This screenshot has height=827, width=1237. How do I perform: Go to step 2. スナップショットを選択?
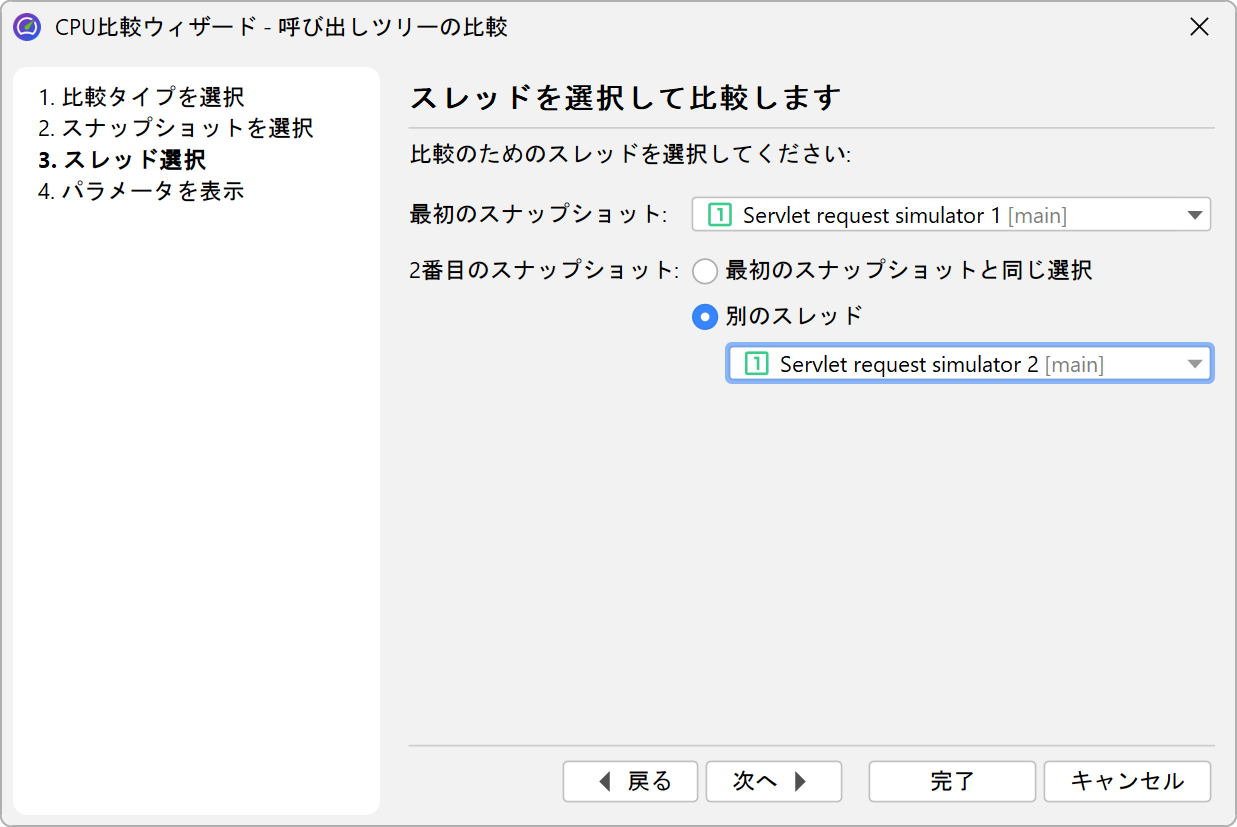175,128
